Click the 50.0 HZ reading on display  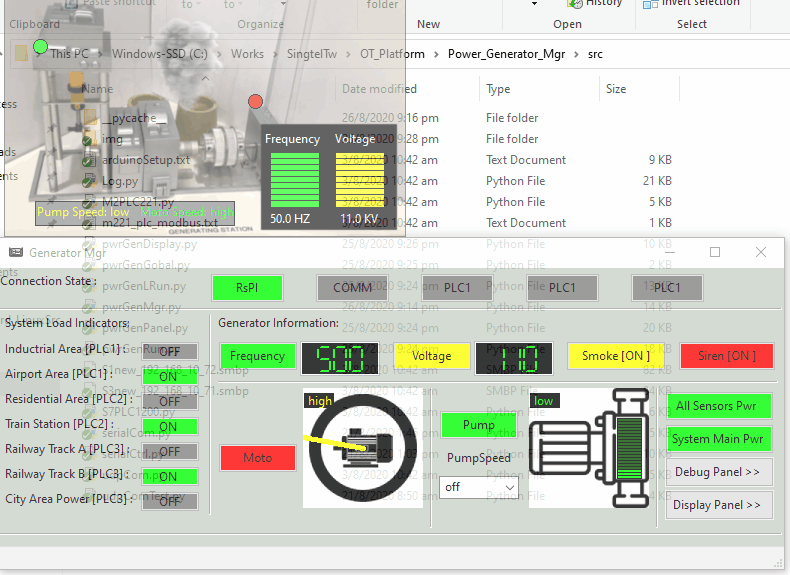290,219
